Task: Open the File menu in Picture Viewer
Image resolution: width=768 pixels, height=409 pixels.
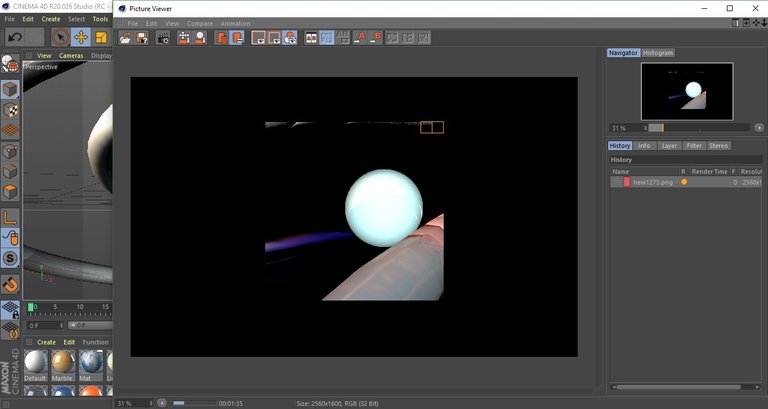Action: tap(132, 24)
